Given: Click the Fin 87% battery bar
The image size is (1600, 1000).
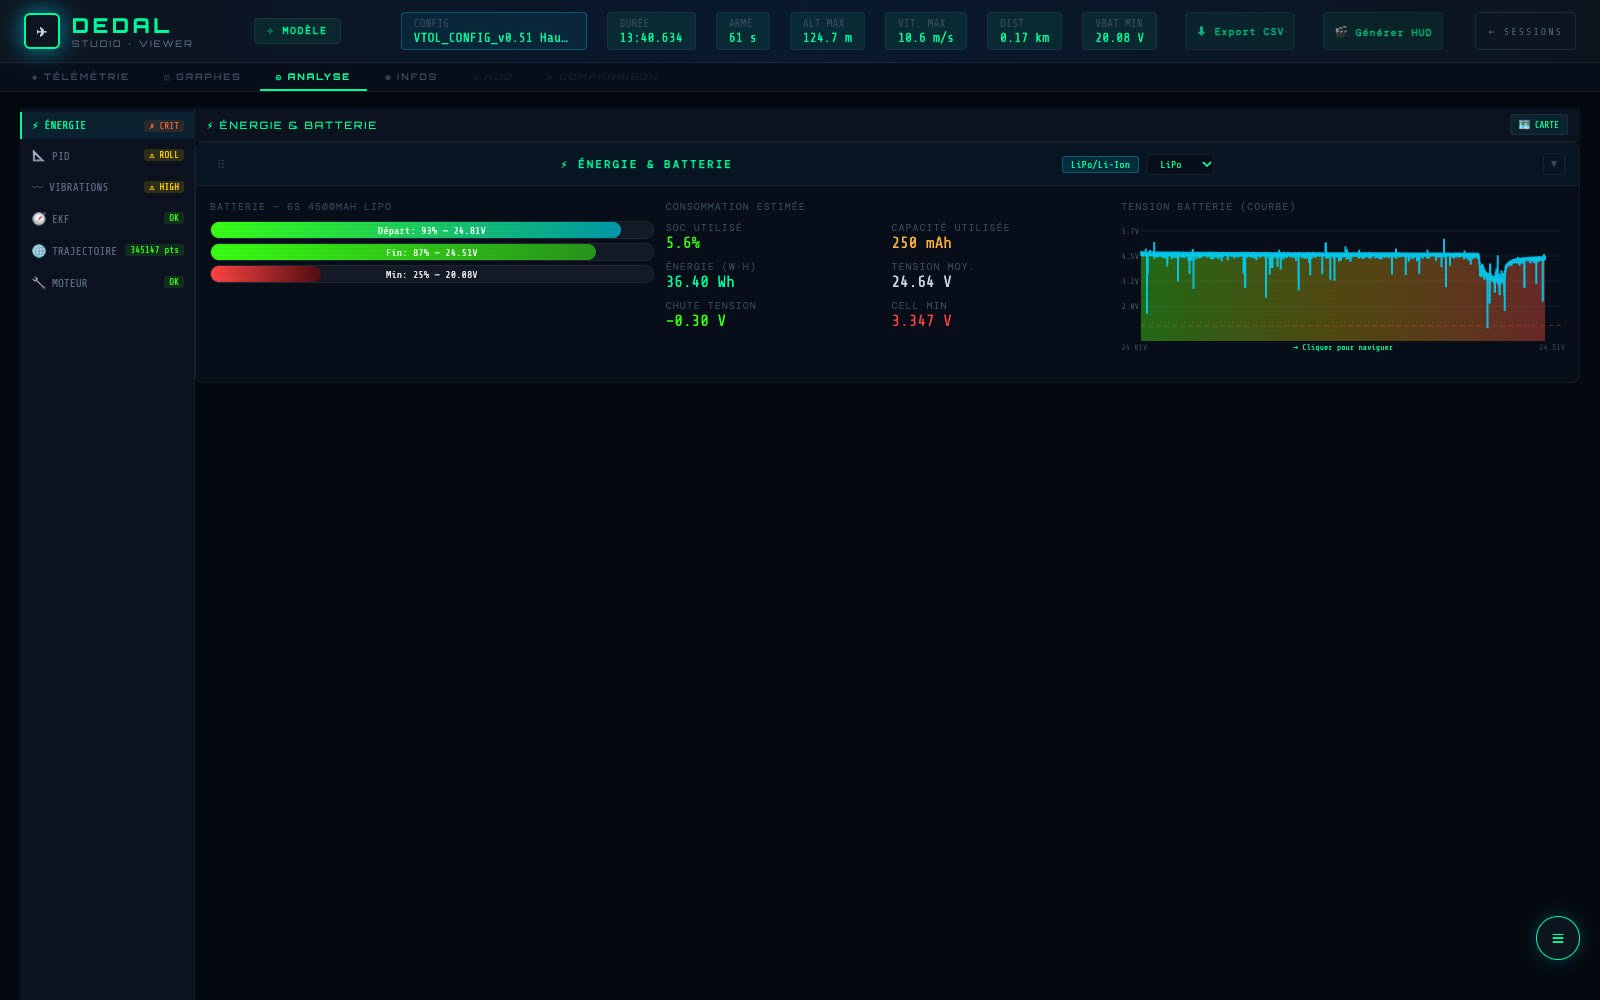Looking at the screenshot, I should [432, 252].
